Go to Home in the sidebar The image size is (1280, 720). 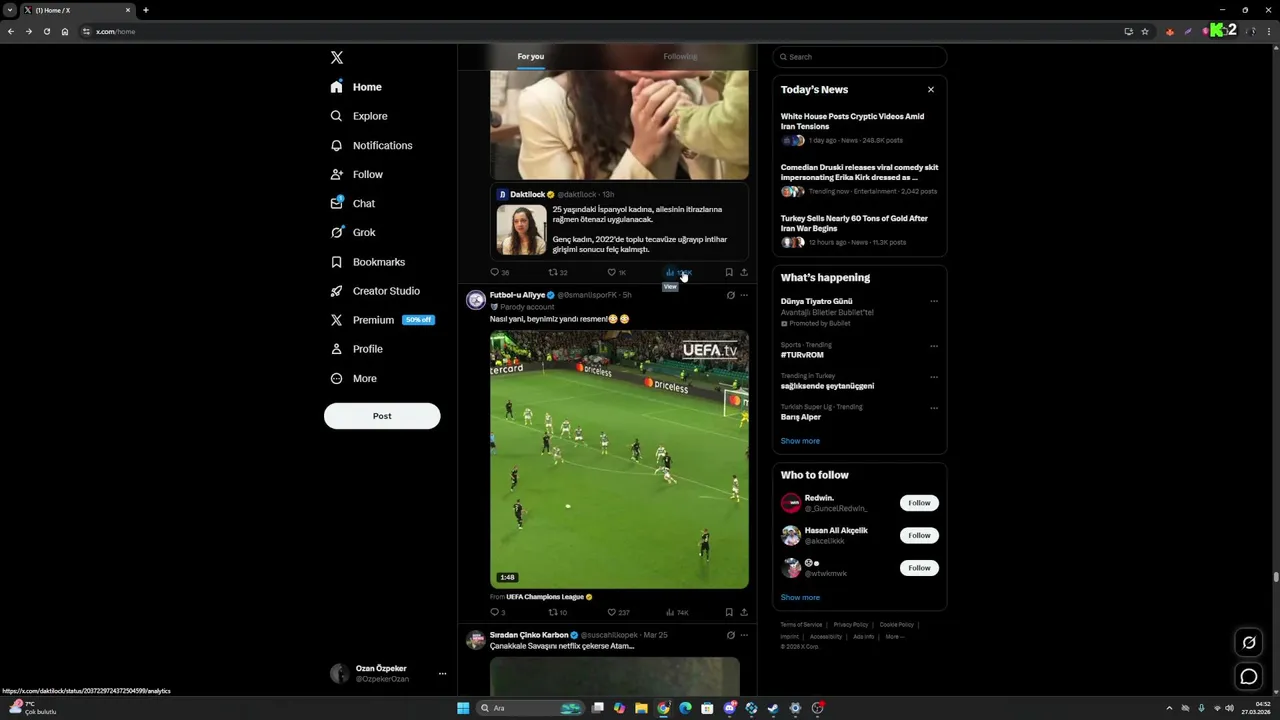click(x=357, y=87)
